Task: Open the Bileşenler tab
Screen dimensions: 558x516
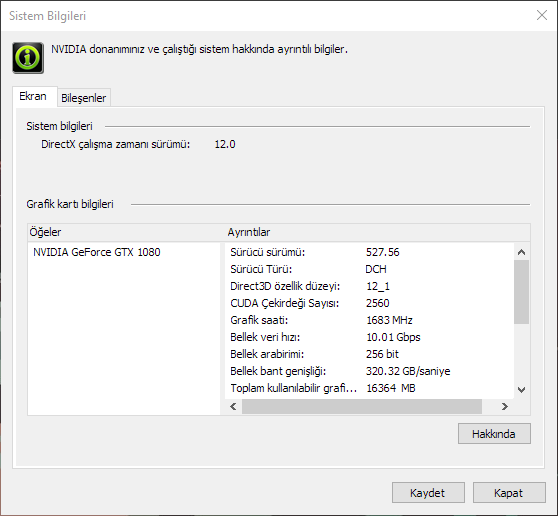Action: 84,98
